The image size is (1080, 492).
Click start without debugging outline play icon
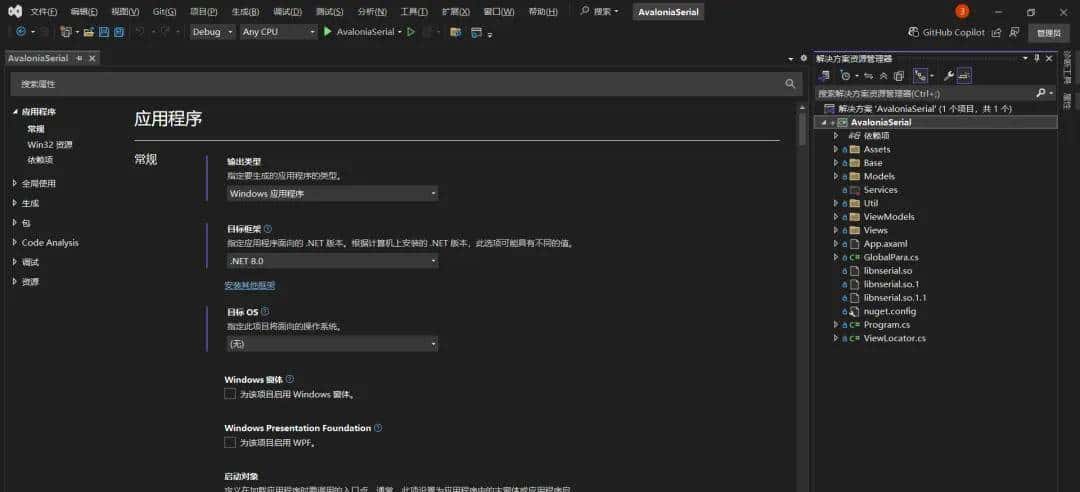point(411,32)
